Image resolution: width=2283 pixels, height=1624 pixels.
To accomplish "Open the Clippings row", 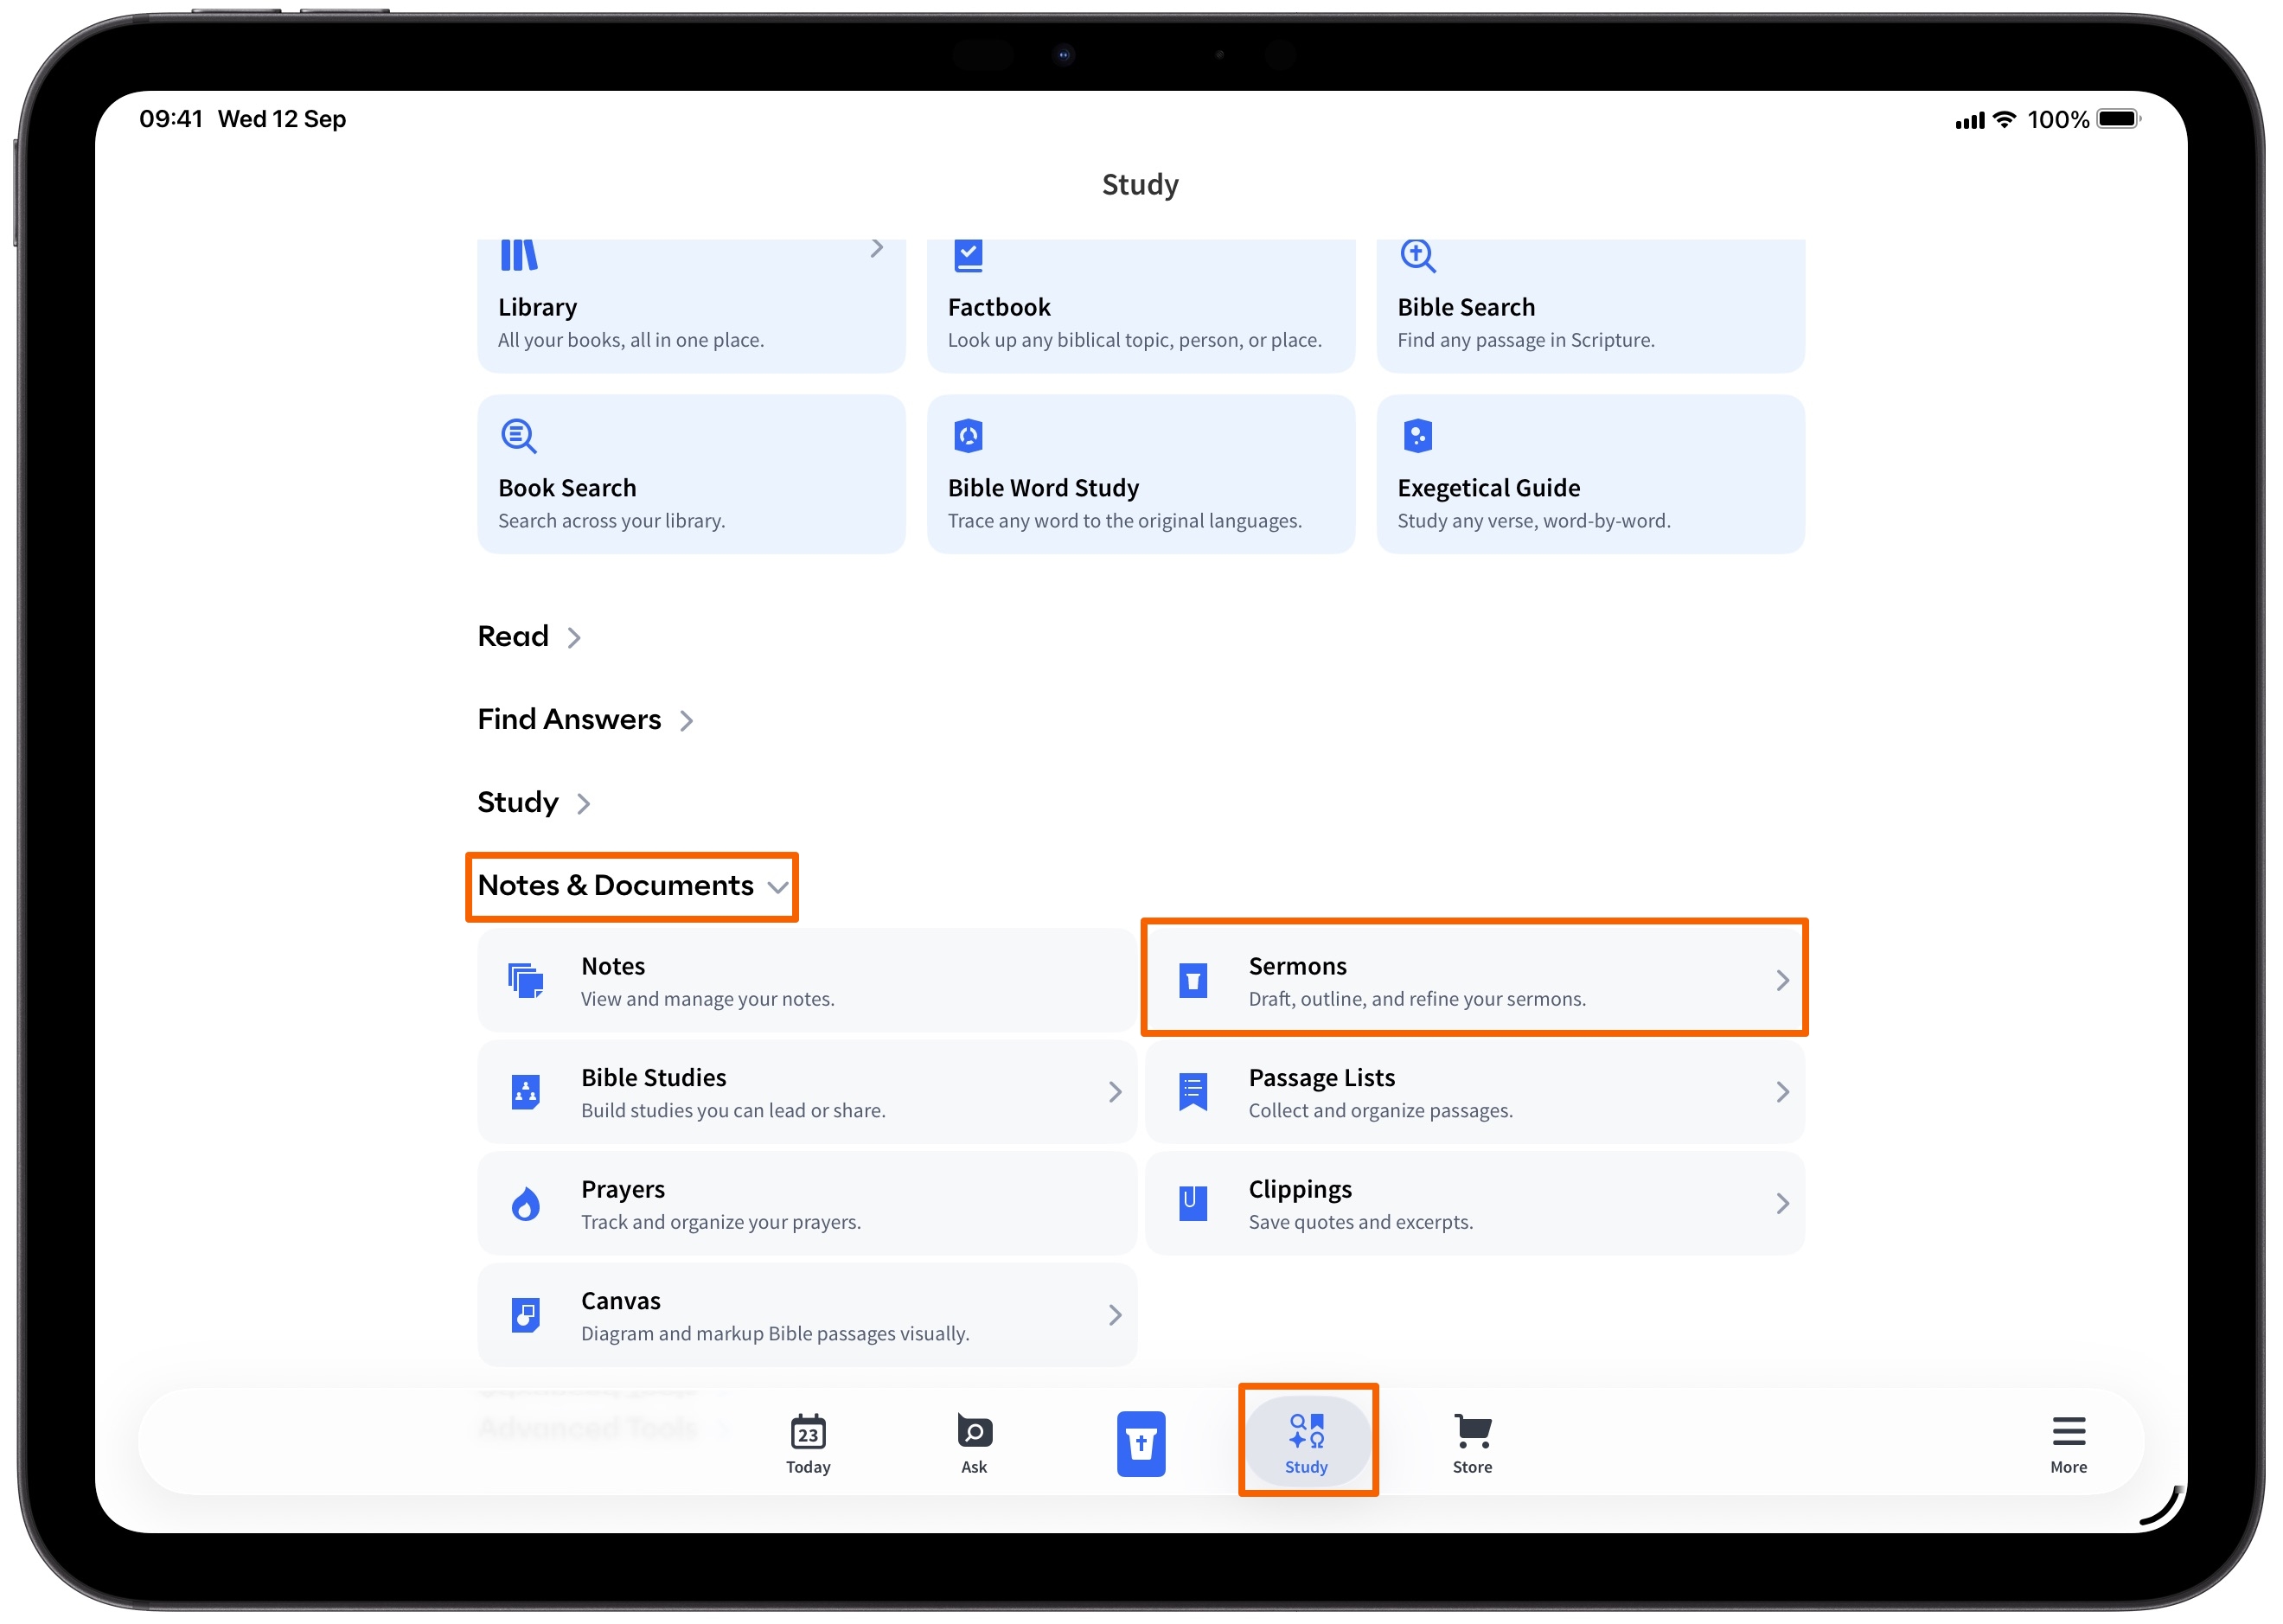I will tap(1475, 1204).
